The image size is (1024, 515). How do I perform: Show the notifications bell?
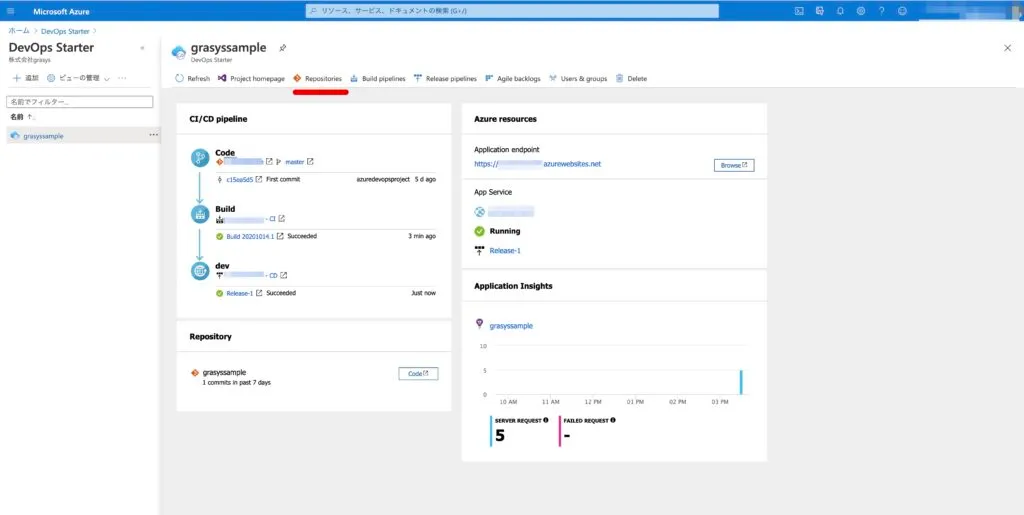[x=840, y=11]
